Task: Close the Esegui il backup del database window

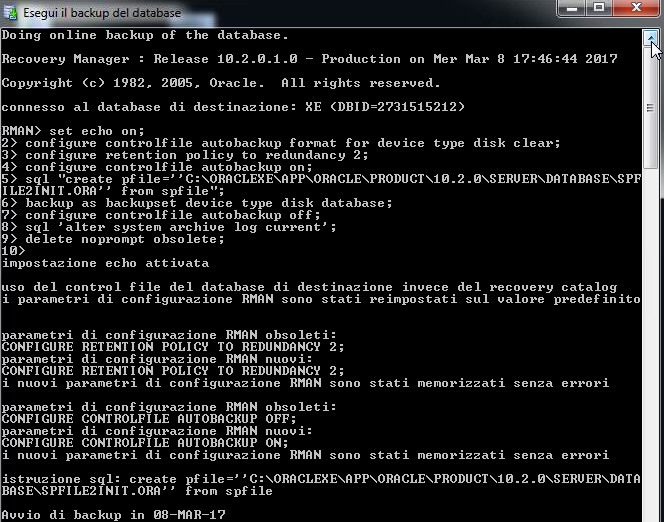Action: (x=636, y=8)
